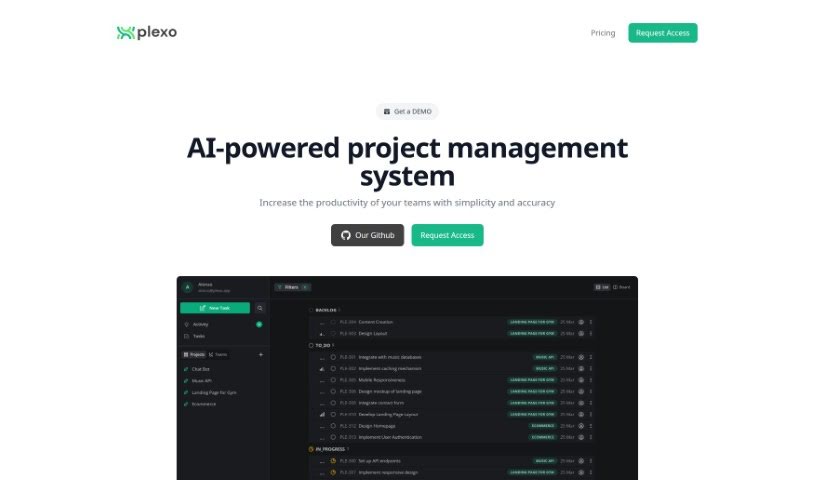815x480 pixels.
Task: Click Request Access below the subheading
Action: click(448, 235)
